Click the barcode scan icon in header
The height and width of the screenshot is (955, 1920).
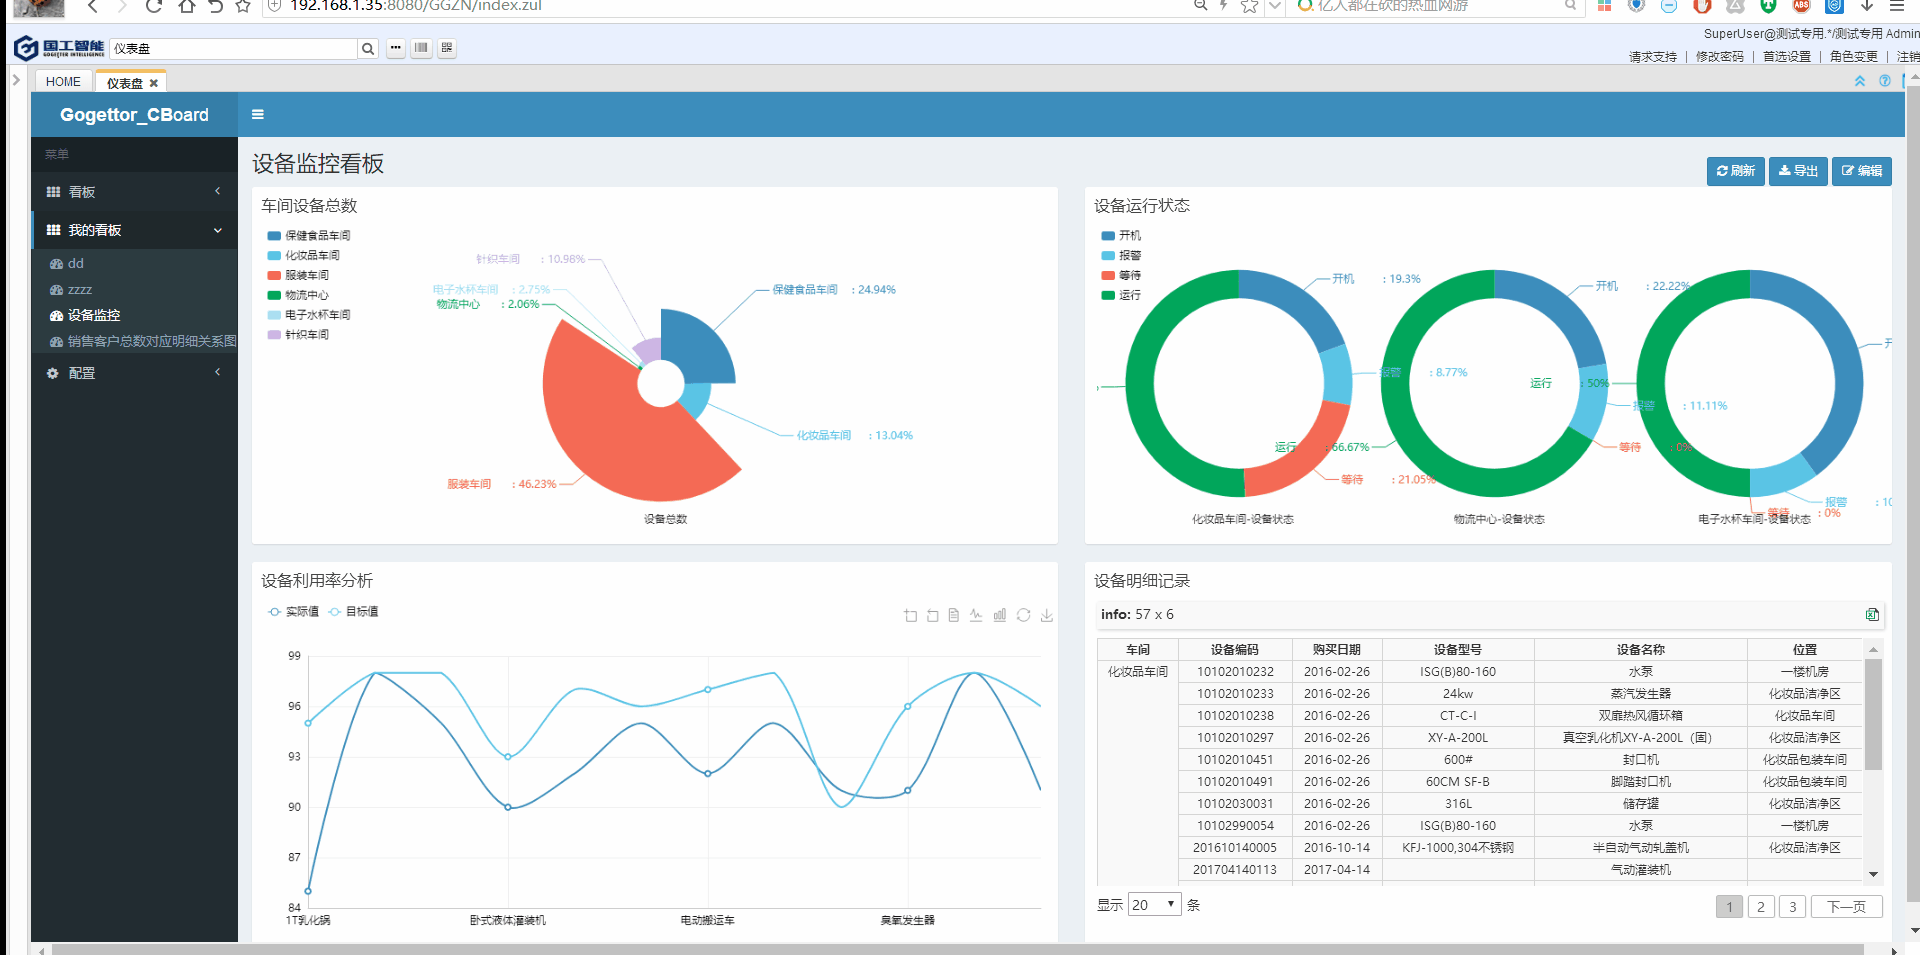[421, 48]
